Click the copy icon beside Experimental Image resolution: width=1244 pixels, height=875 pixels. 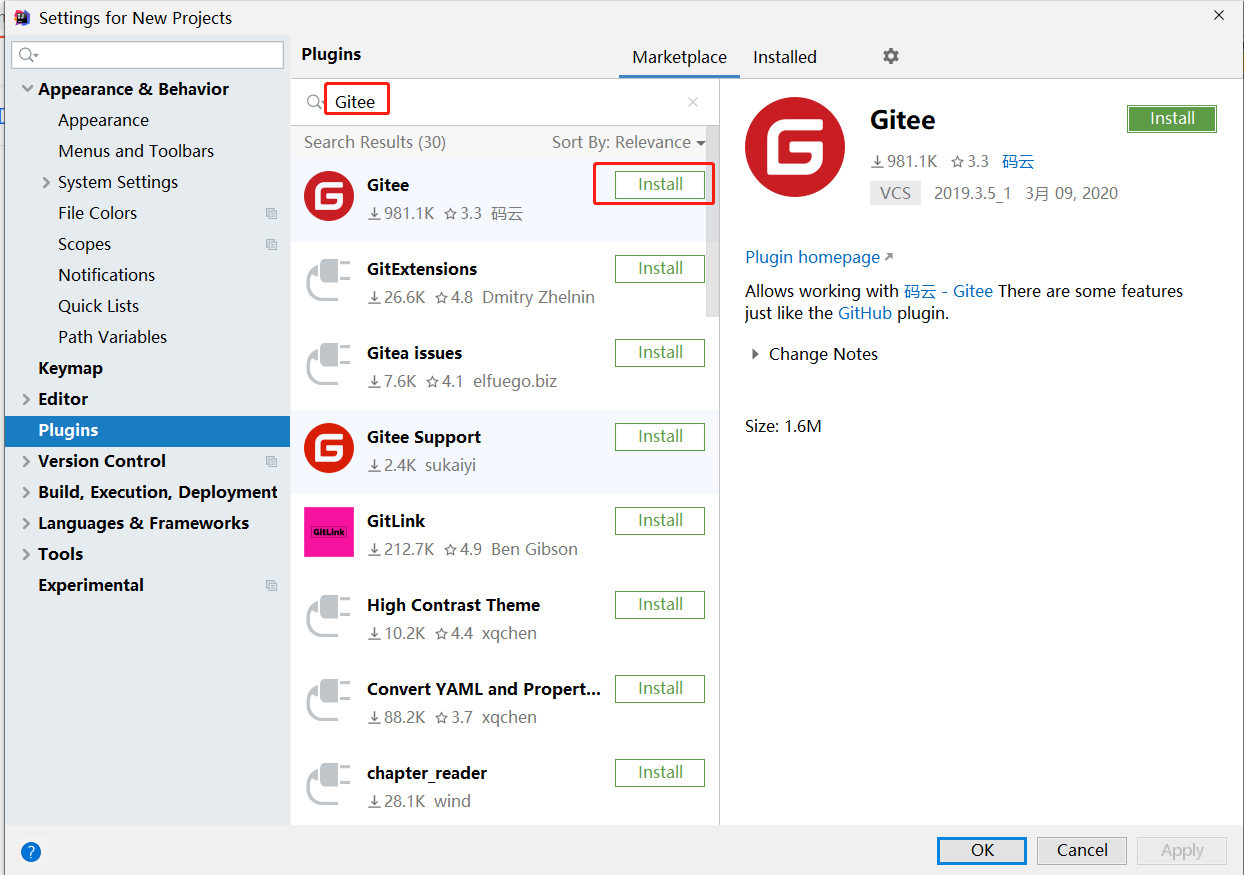point(271,585)
